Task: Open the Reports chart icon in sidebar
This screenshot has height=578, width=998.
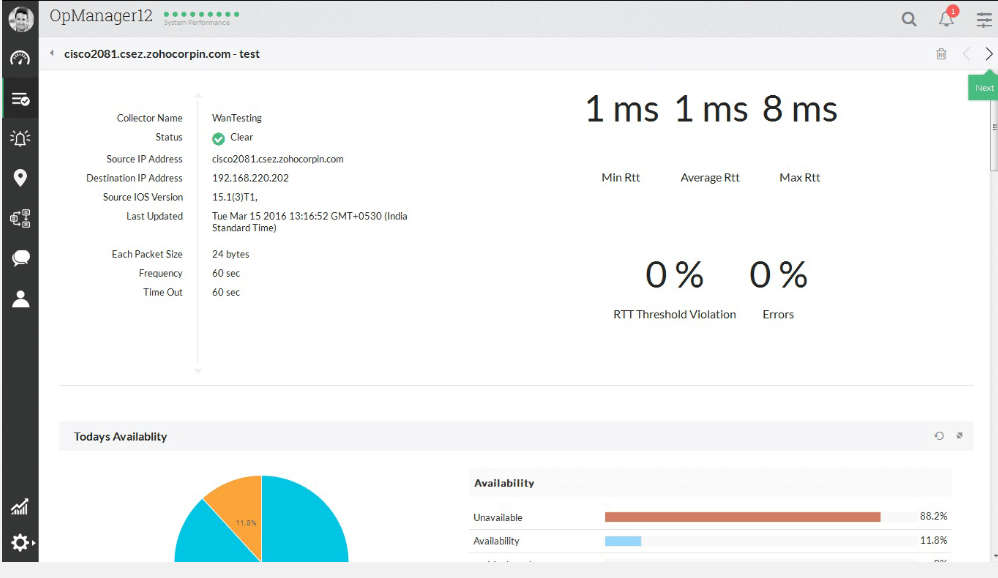Action: tap(20, 507)
